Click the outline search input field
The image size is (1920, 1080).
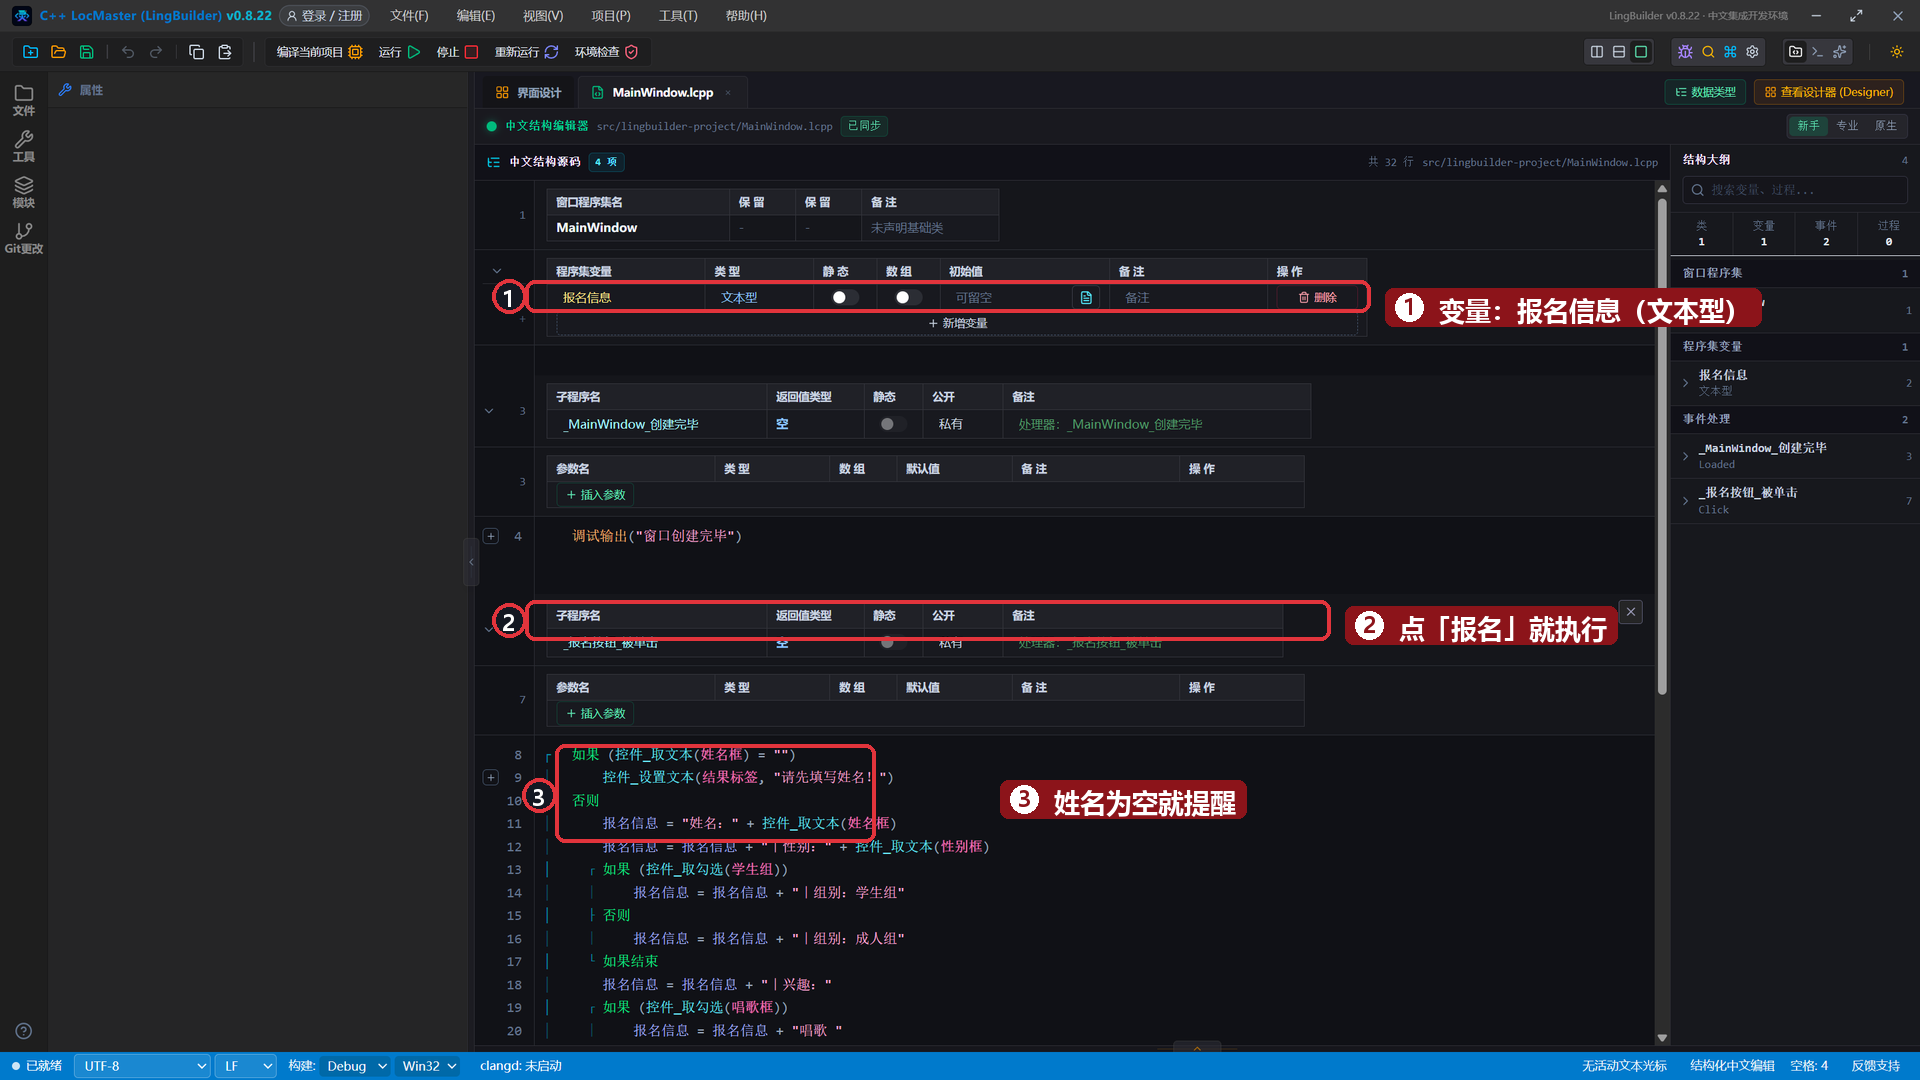point(1795,190)
